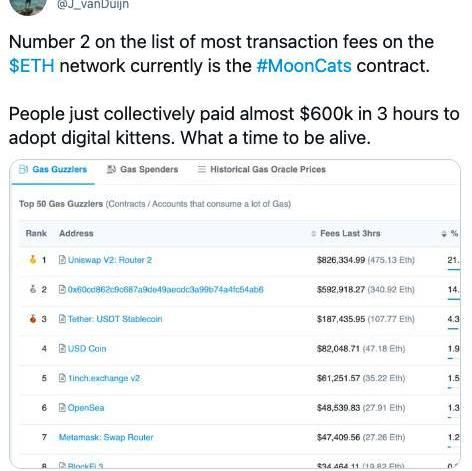Open Tether: USDT Stablecoin link
This screenshot has width=472, height=471.
[x=115, y=319]
